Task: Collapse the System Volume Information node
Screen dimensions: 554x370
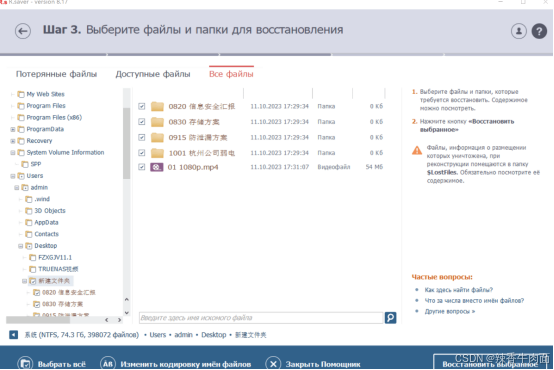Action: coord(13,153)
